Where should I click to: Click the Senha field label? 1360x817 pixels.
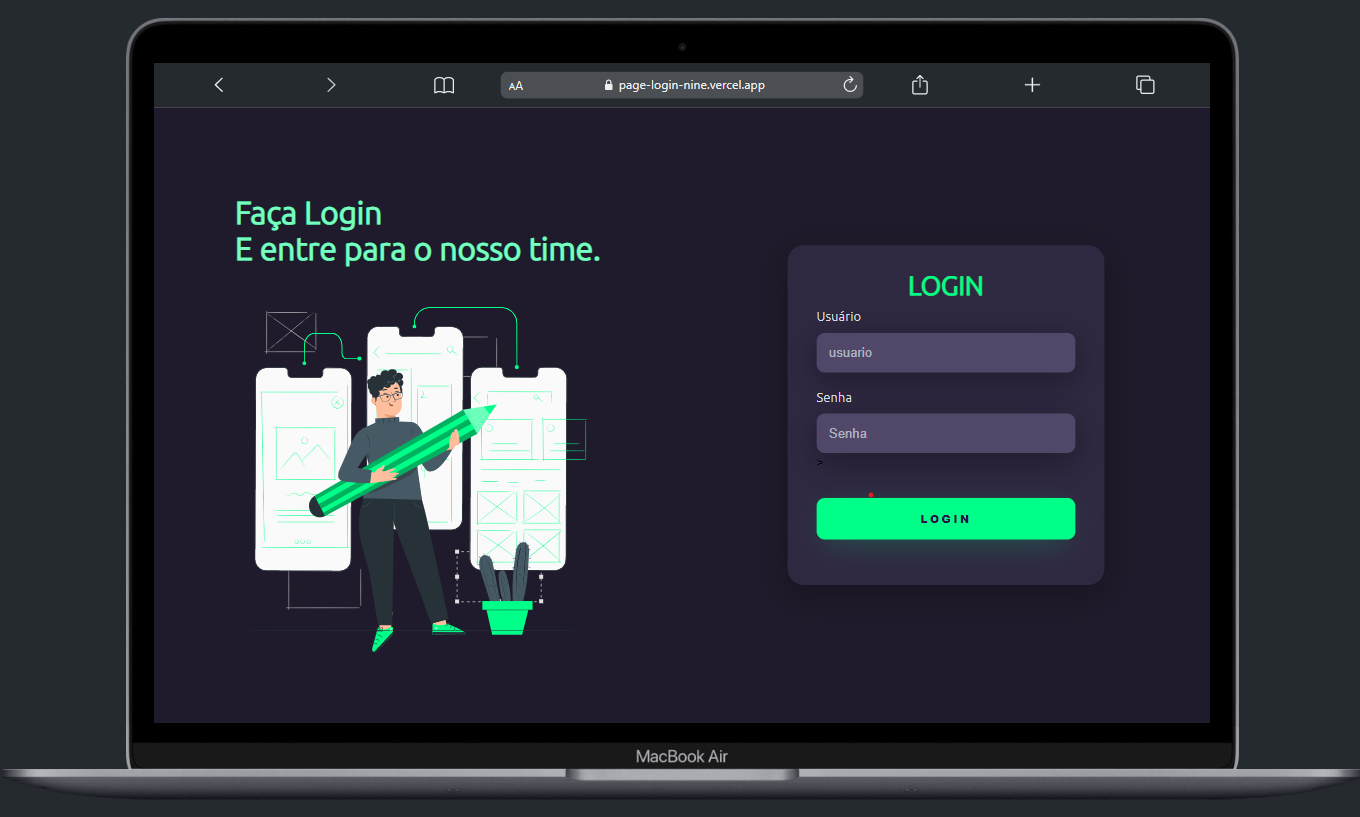[x=834, y=397]
